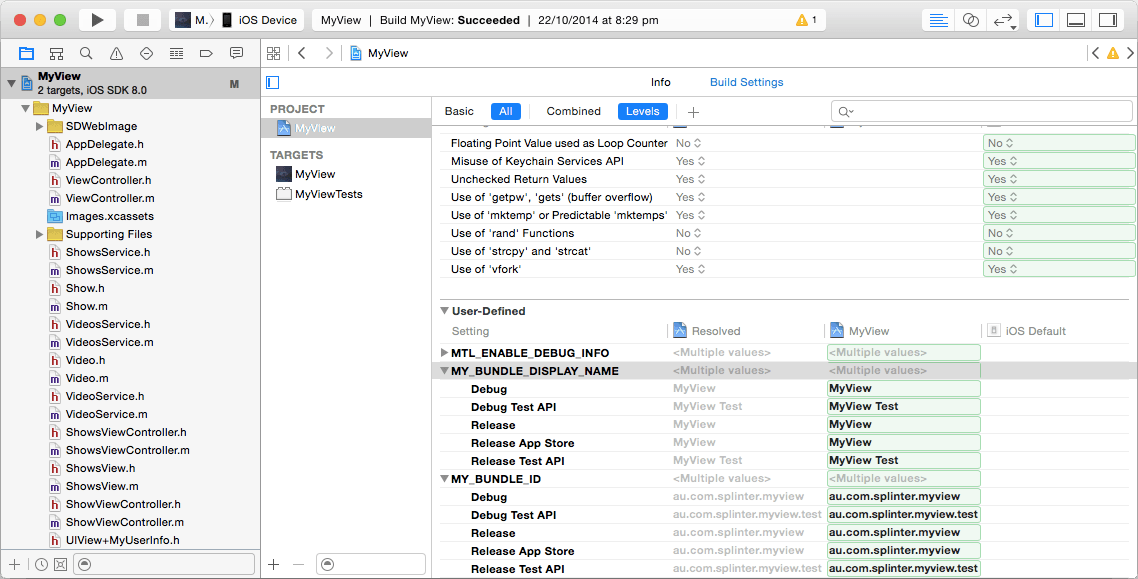The image size is (1138, 579).
Task: Open the iOS Device destination selector
Action: pos(261,20)
